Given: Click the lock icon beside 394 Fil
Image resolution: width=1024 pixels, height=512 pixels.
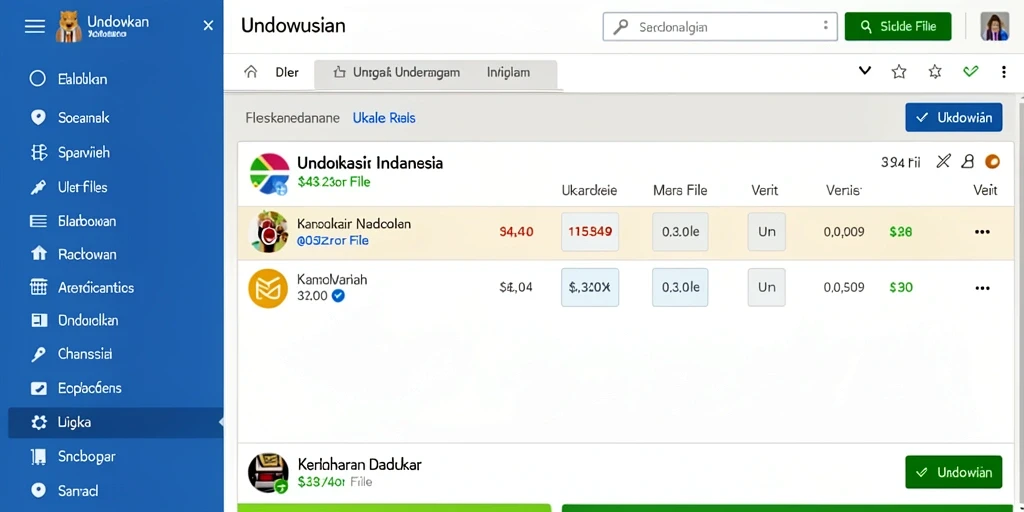Looking at the screenshot, I should (x=968, y=162).
